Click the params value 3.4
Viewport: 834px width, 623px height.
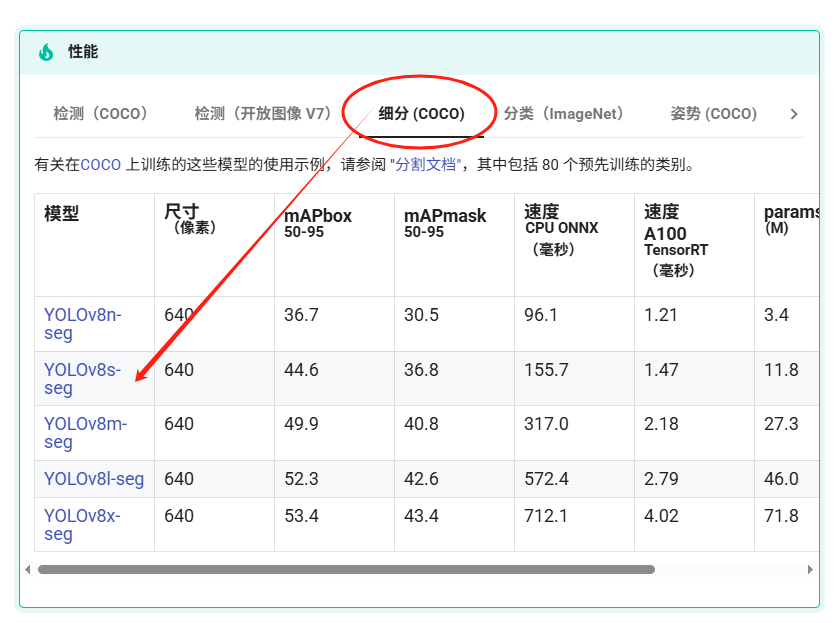point(776,314)
